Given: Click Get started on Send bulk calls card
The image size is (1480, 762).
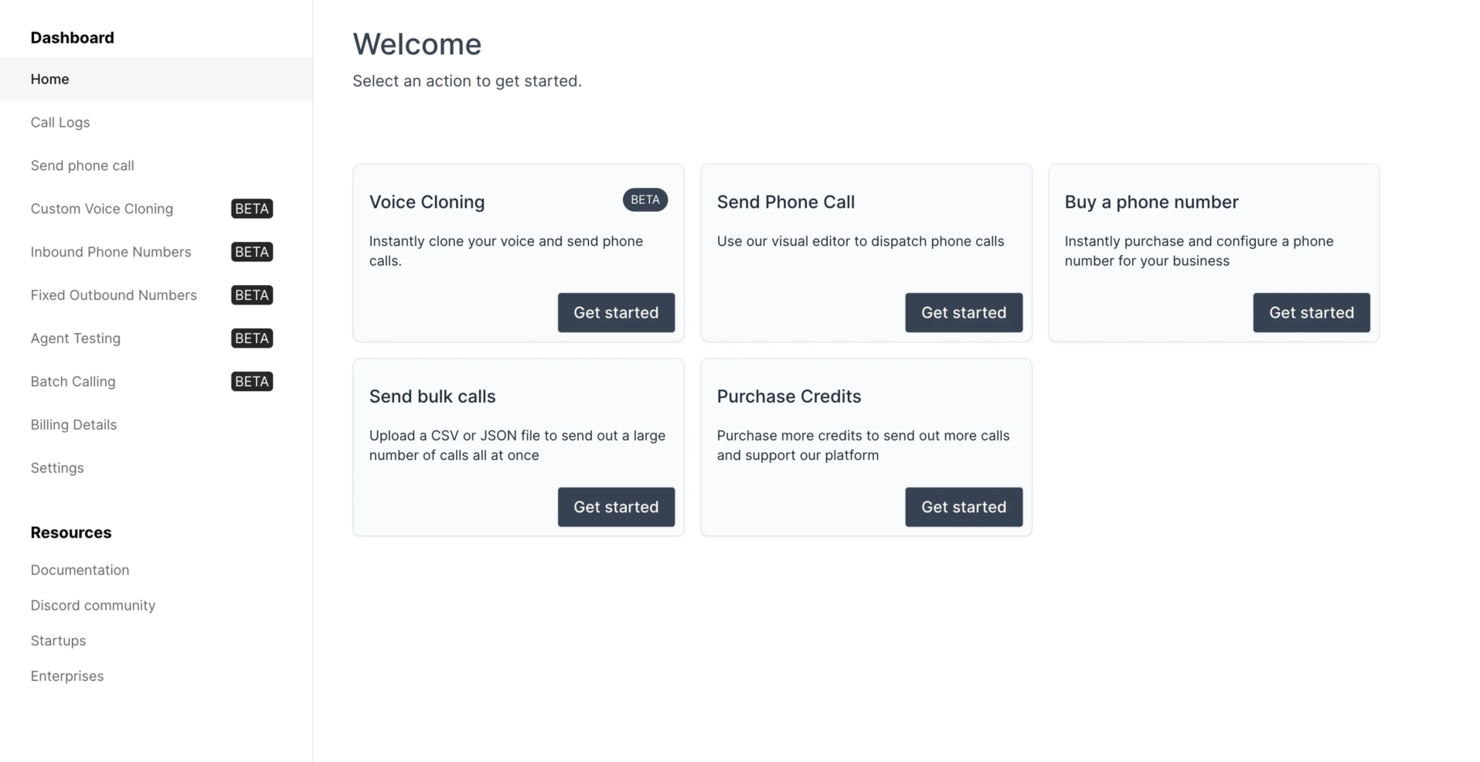Looking at the screenshot, I should coord(616,507).
